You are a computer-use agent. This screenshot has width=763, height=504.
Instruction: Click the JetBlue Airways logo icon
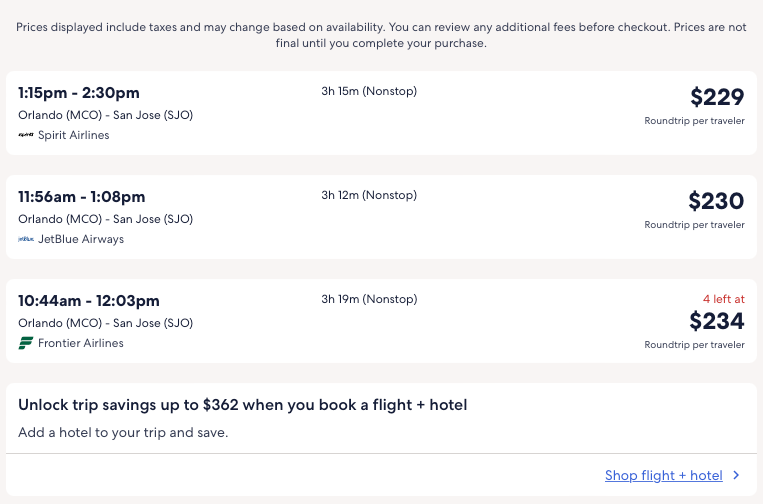point(26,239)
